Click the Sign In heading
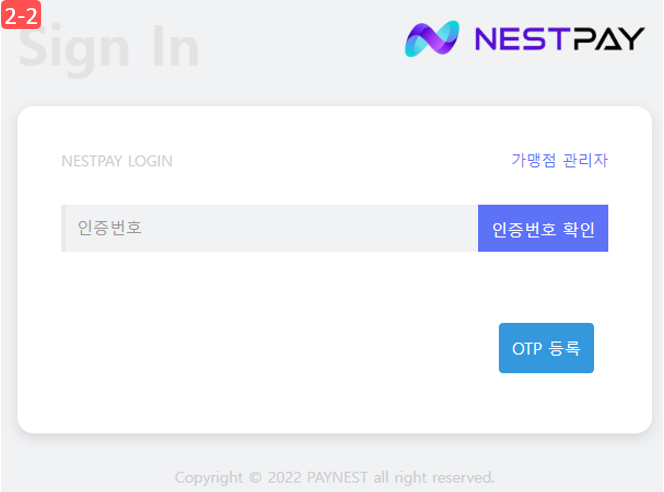 (x=108, y=49)
